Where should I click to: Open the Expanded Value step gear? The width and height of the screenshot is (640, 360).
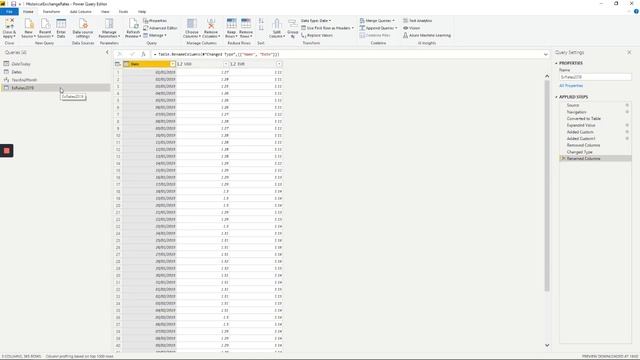[627, 125]
